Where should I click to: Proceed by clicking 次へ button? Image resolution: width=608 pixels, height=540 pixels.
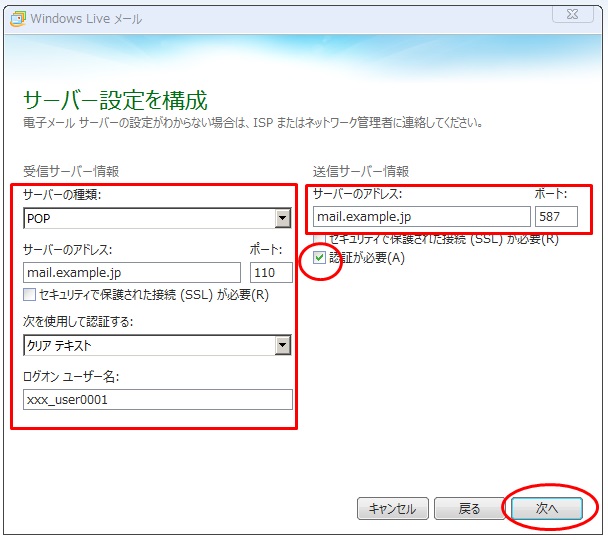546,509
